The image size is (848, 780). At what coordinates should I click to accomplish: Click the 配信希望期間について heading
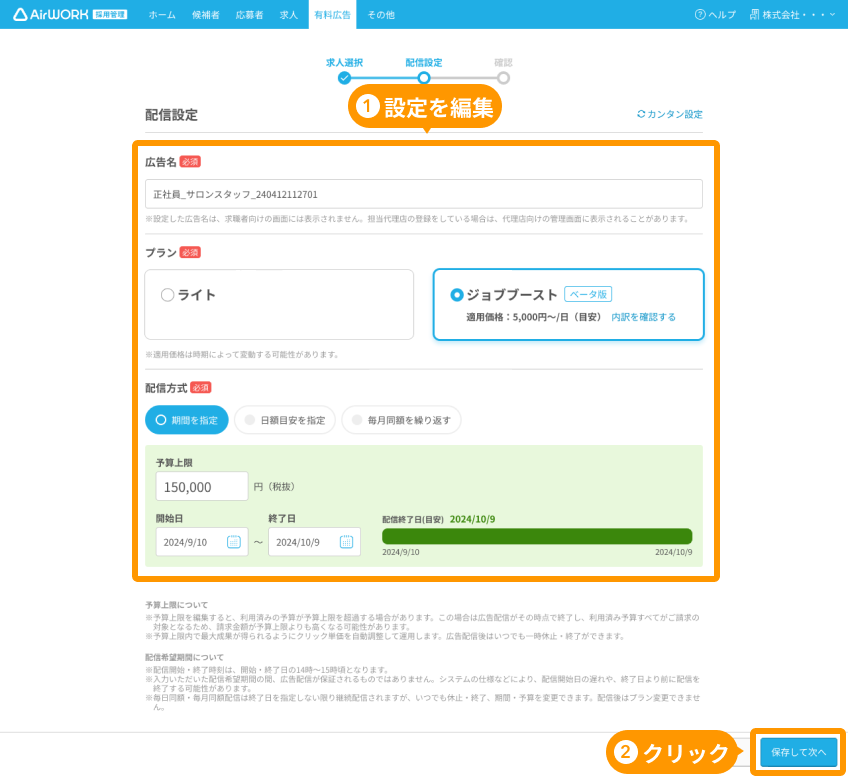coord(184,657)
